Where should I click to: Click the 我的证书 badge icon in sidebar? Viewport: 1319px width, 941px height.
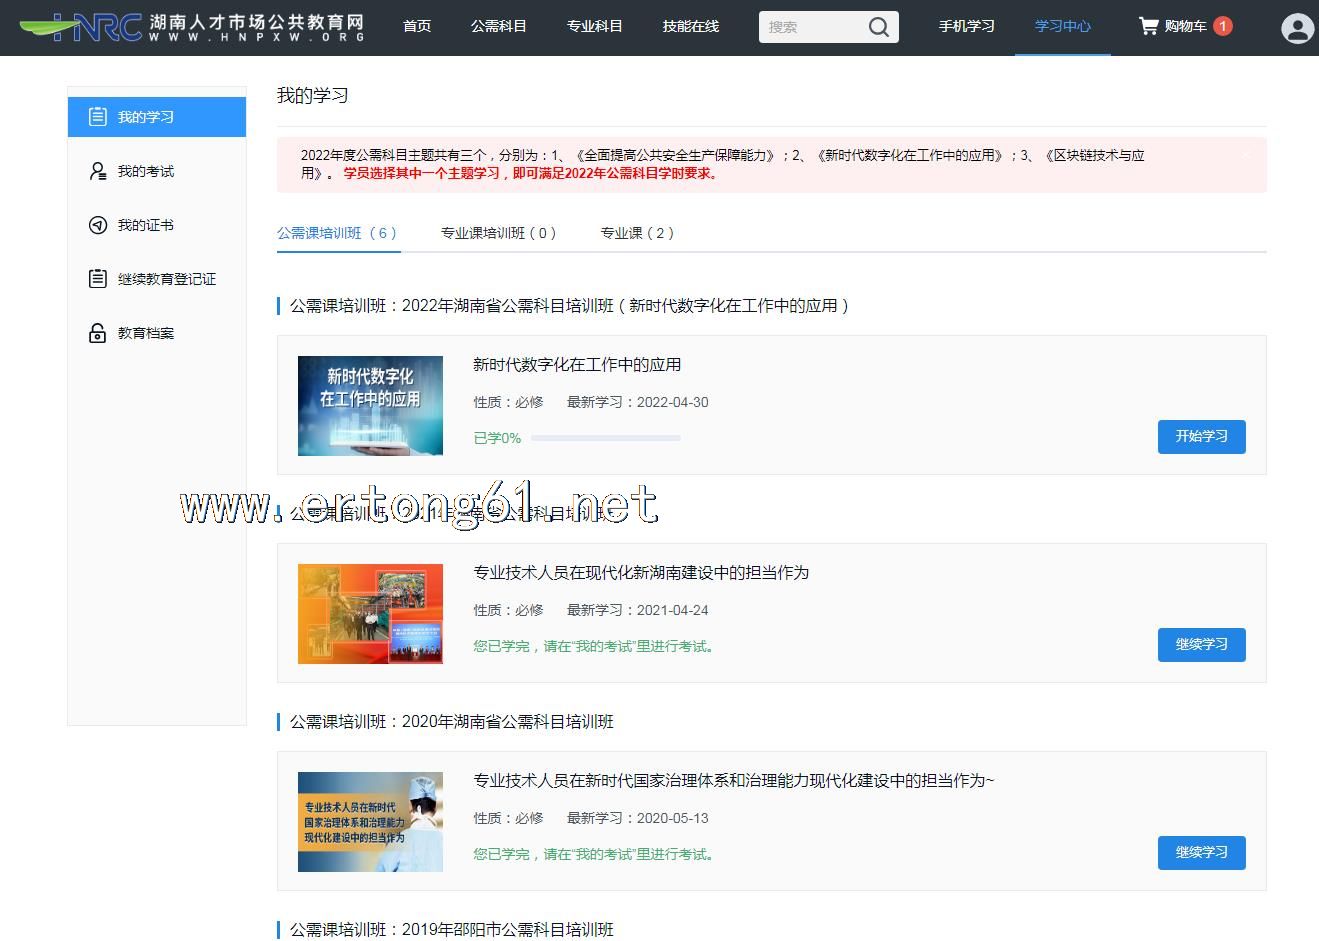[97, 225]
